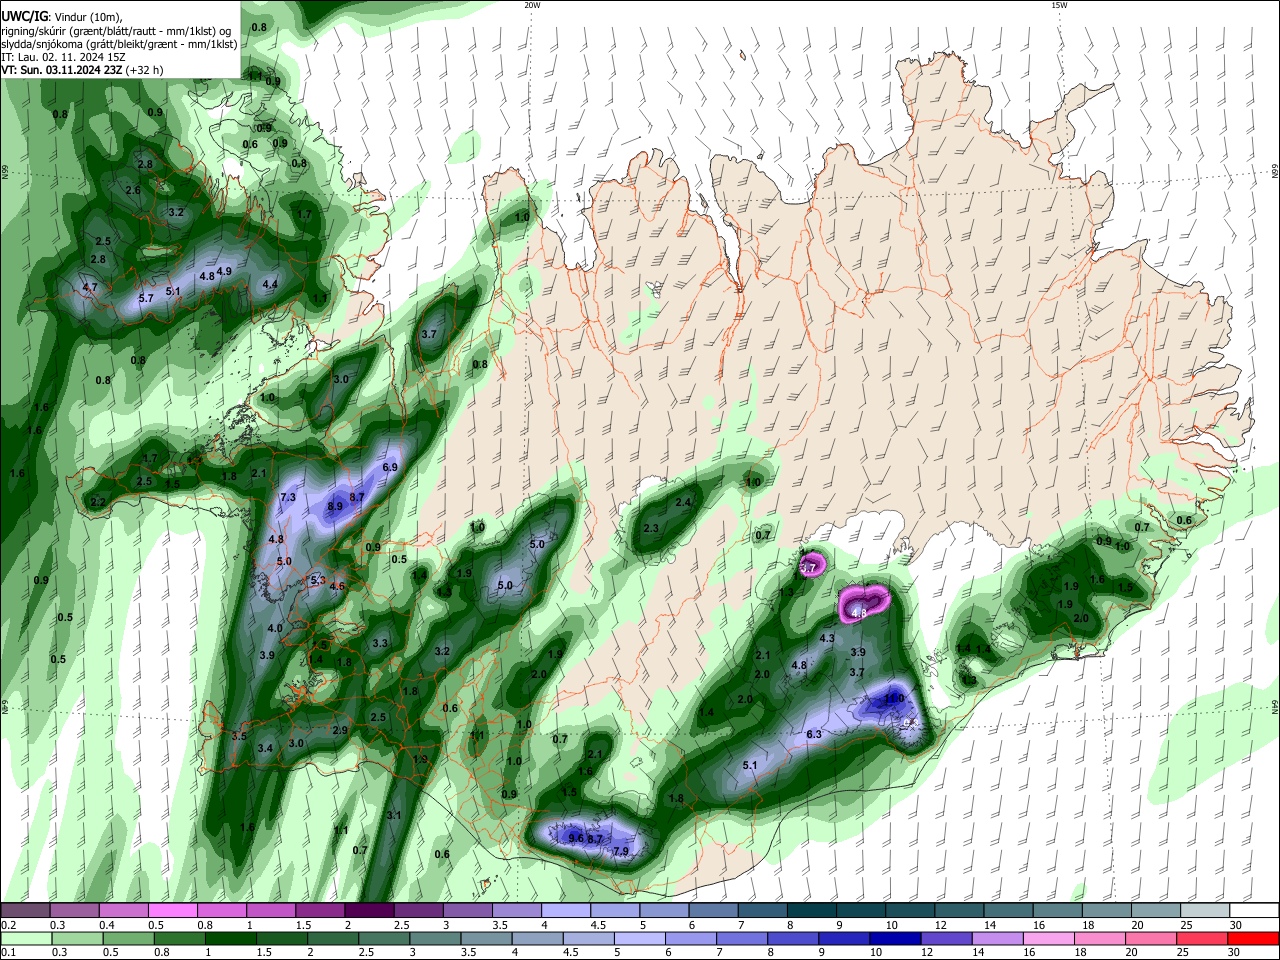This screenshot has width=1280, height=960.
Task: Click the 15W longitude label
Action: click(1059, 5)
